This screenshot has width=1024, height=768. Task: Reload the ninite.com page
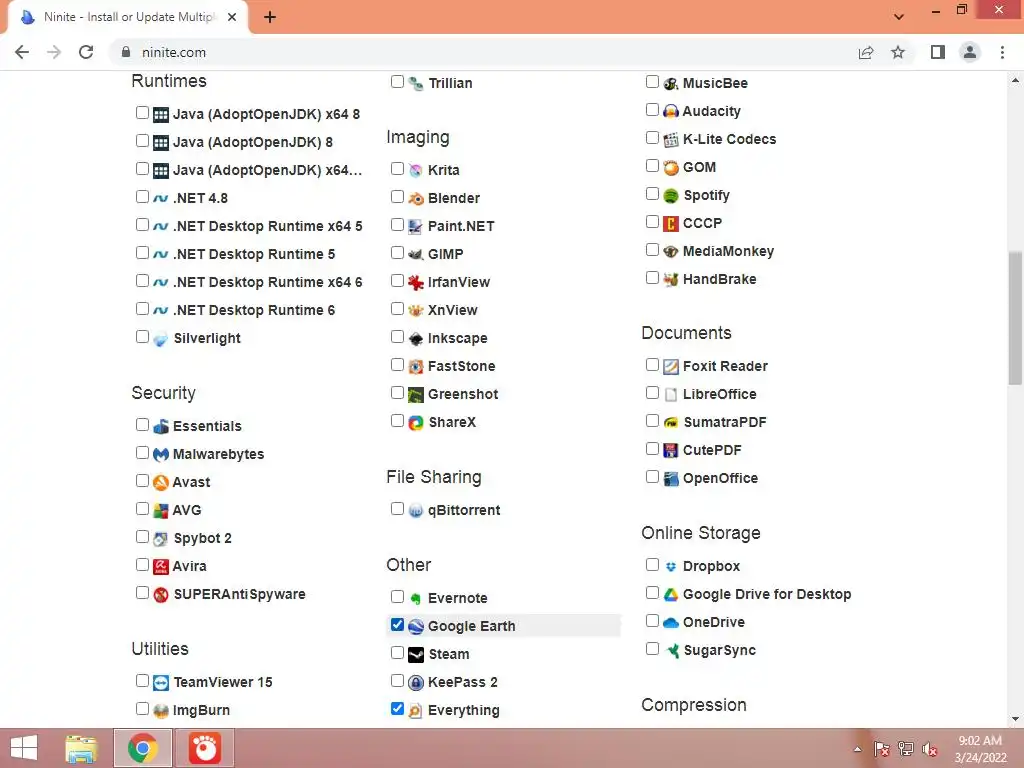pyautogui.click(x=86, y=52)
